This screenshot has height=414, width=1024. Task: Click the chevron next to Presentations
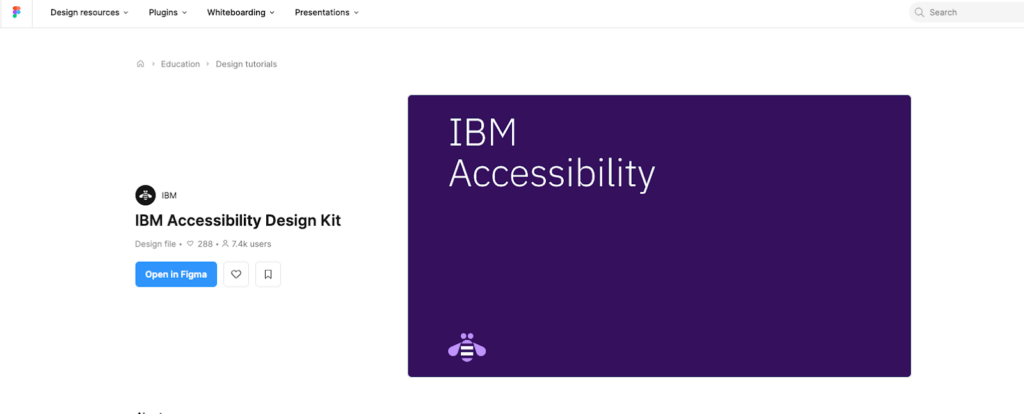pyautogui.click(x=357, y=12)
